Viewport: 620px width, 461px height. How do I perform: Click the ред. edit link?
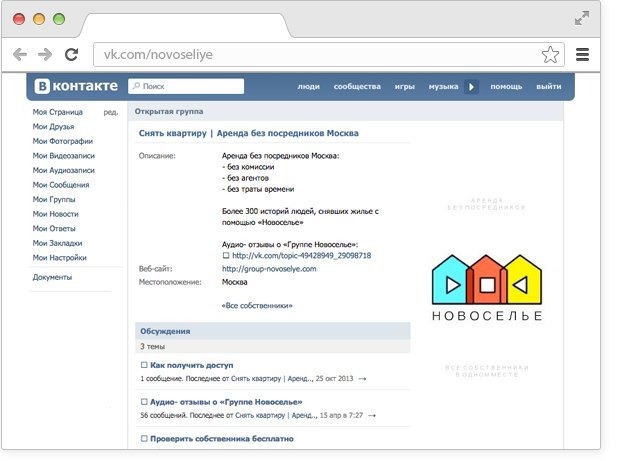(111, 112)
